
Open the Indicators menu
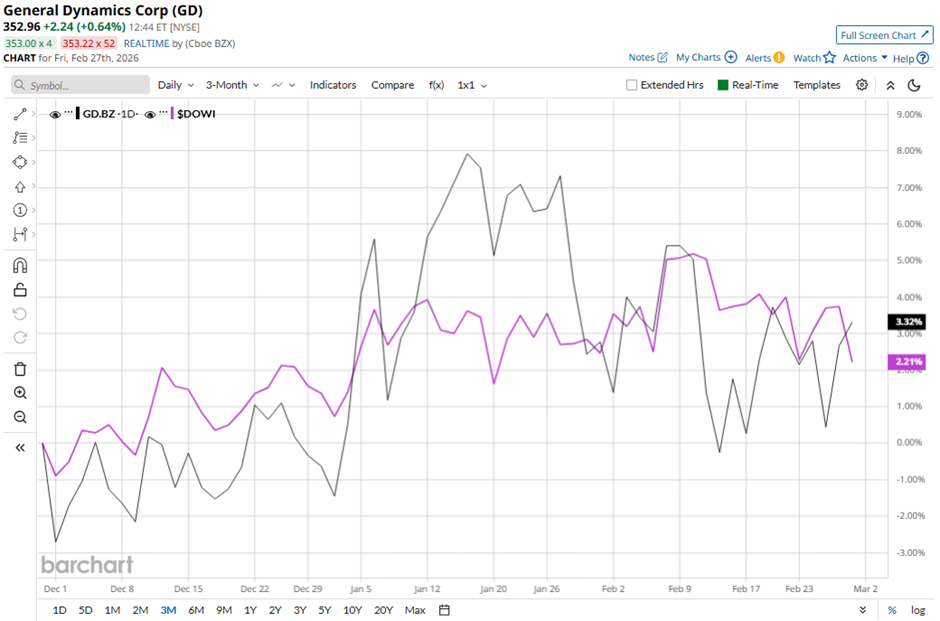pos(333,85)
